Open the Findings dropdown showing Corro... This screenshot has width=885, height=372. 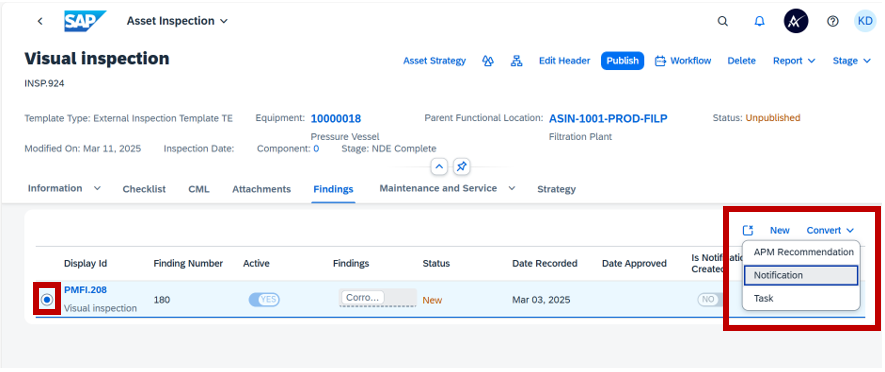tap(378, 297)
